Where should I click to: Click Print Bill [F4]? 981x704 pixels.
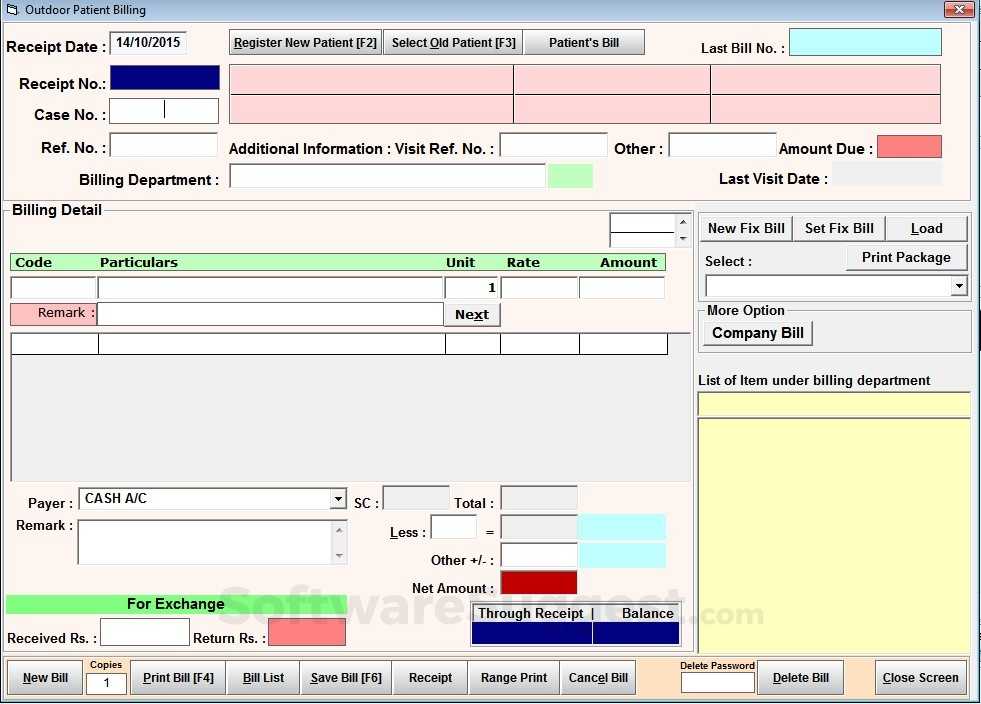177,677
